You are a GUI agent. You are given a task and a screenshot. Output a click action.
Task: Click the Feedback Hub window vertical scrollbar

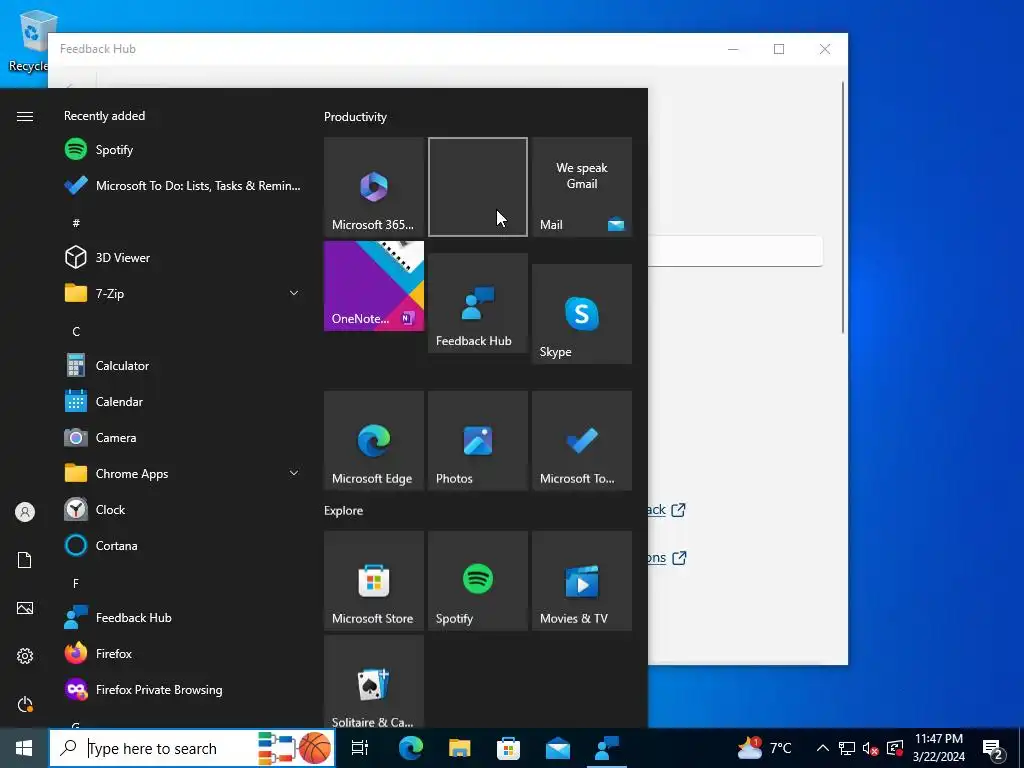point(842,206)
